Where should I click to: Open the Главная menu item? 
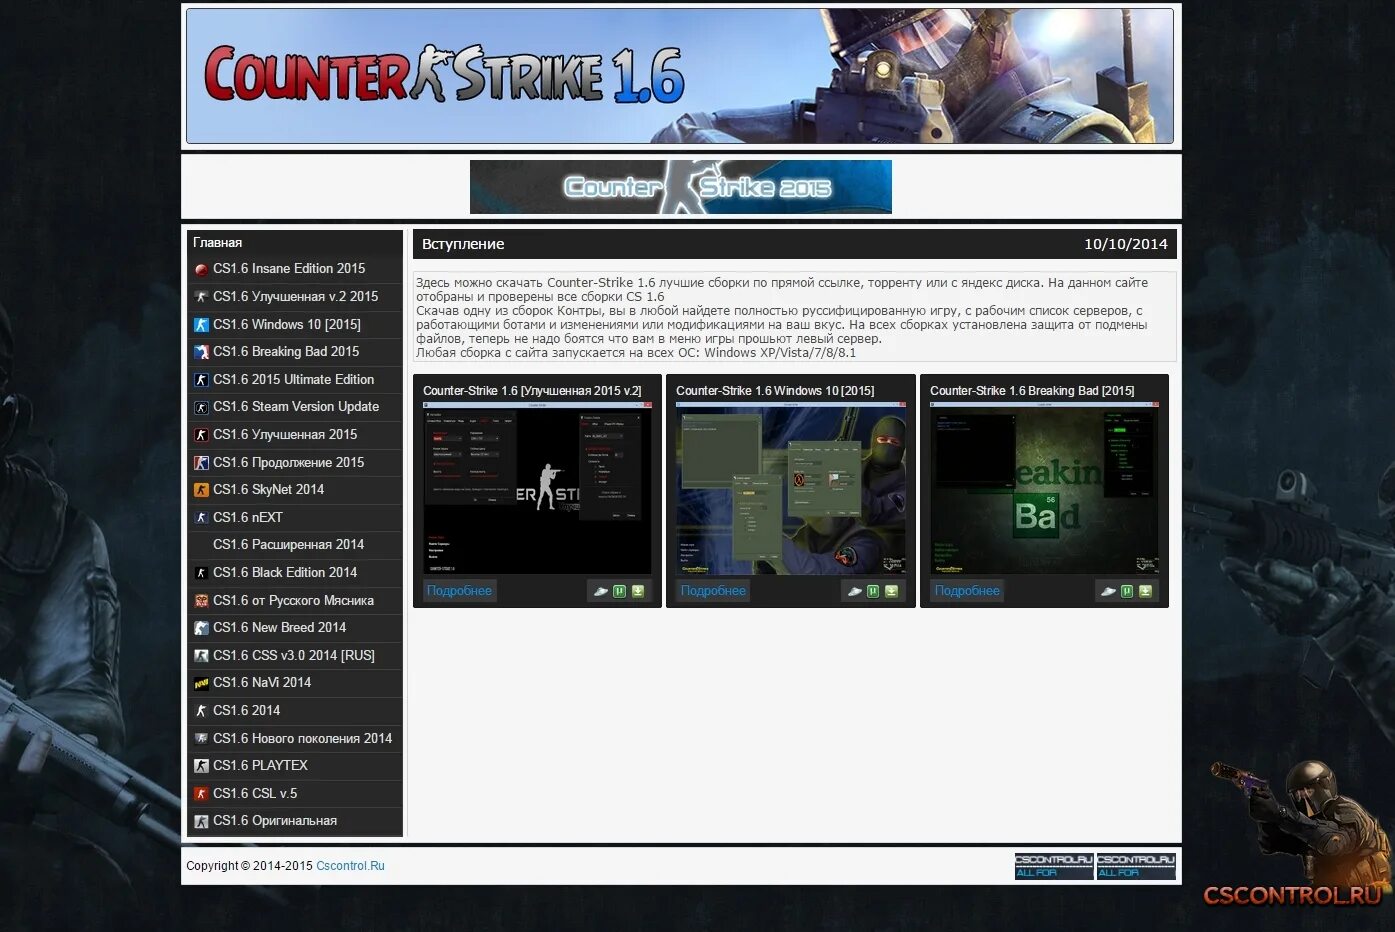click(x=217, y=242)
